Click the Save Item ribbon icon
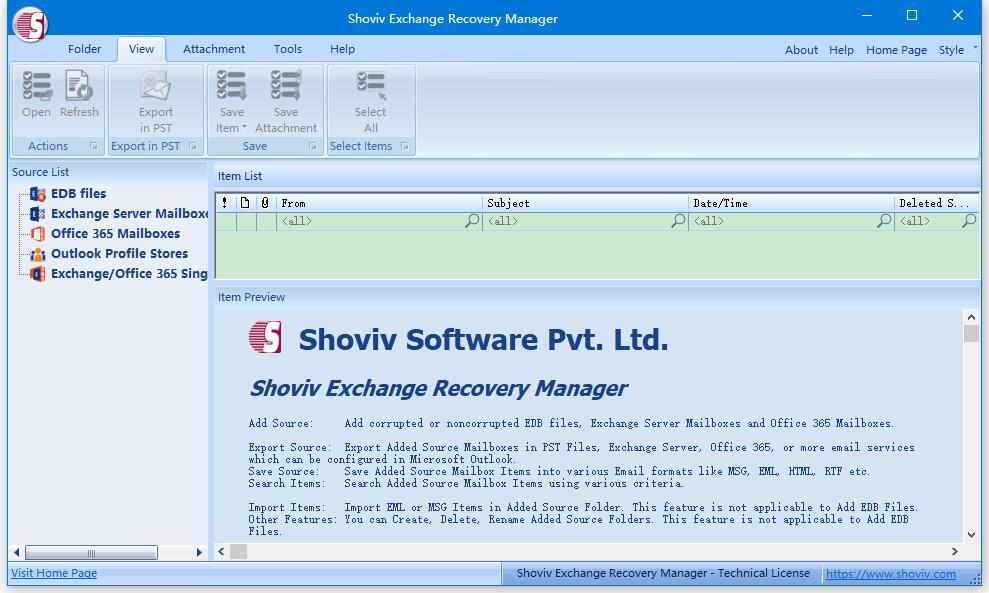Image resolution: width=989 pixels, height=593 pixels. click(x=231, y=86)
